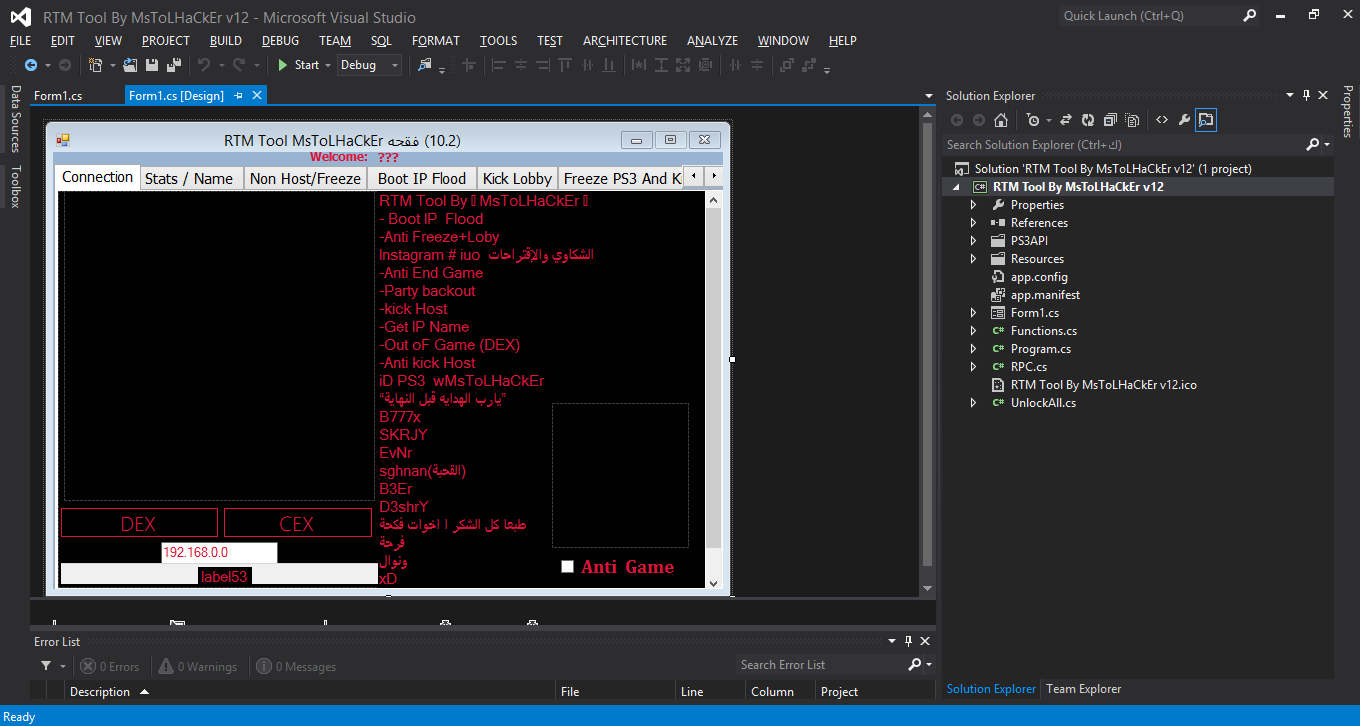Image resolution: width=1360 pixels, height=726 pixels.
Task: Select RPC.cs in Solution Explorer
Action: coord(1030,367)
